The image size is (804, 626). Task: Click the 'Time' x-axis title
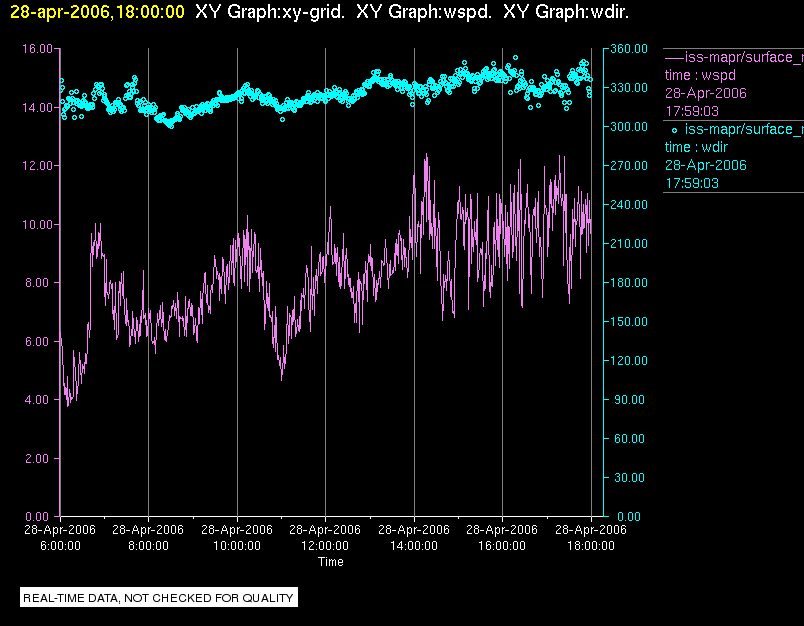tap(331, 561)
